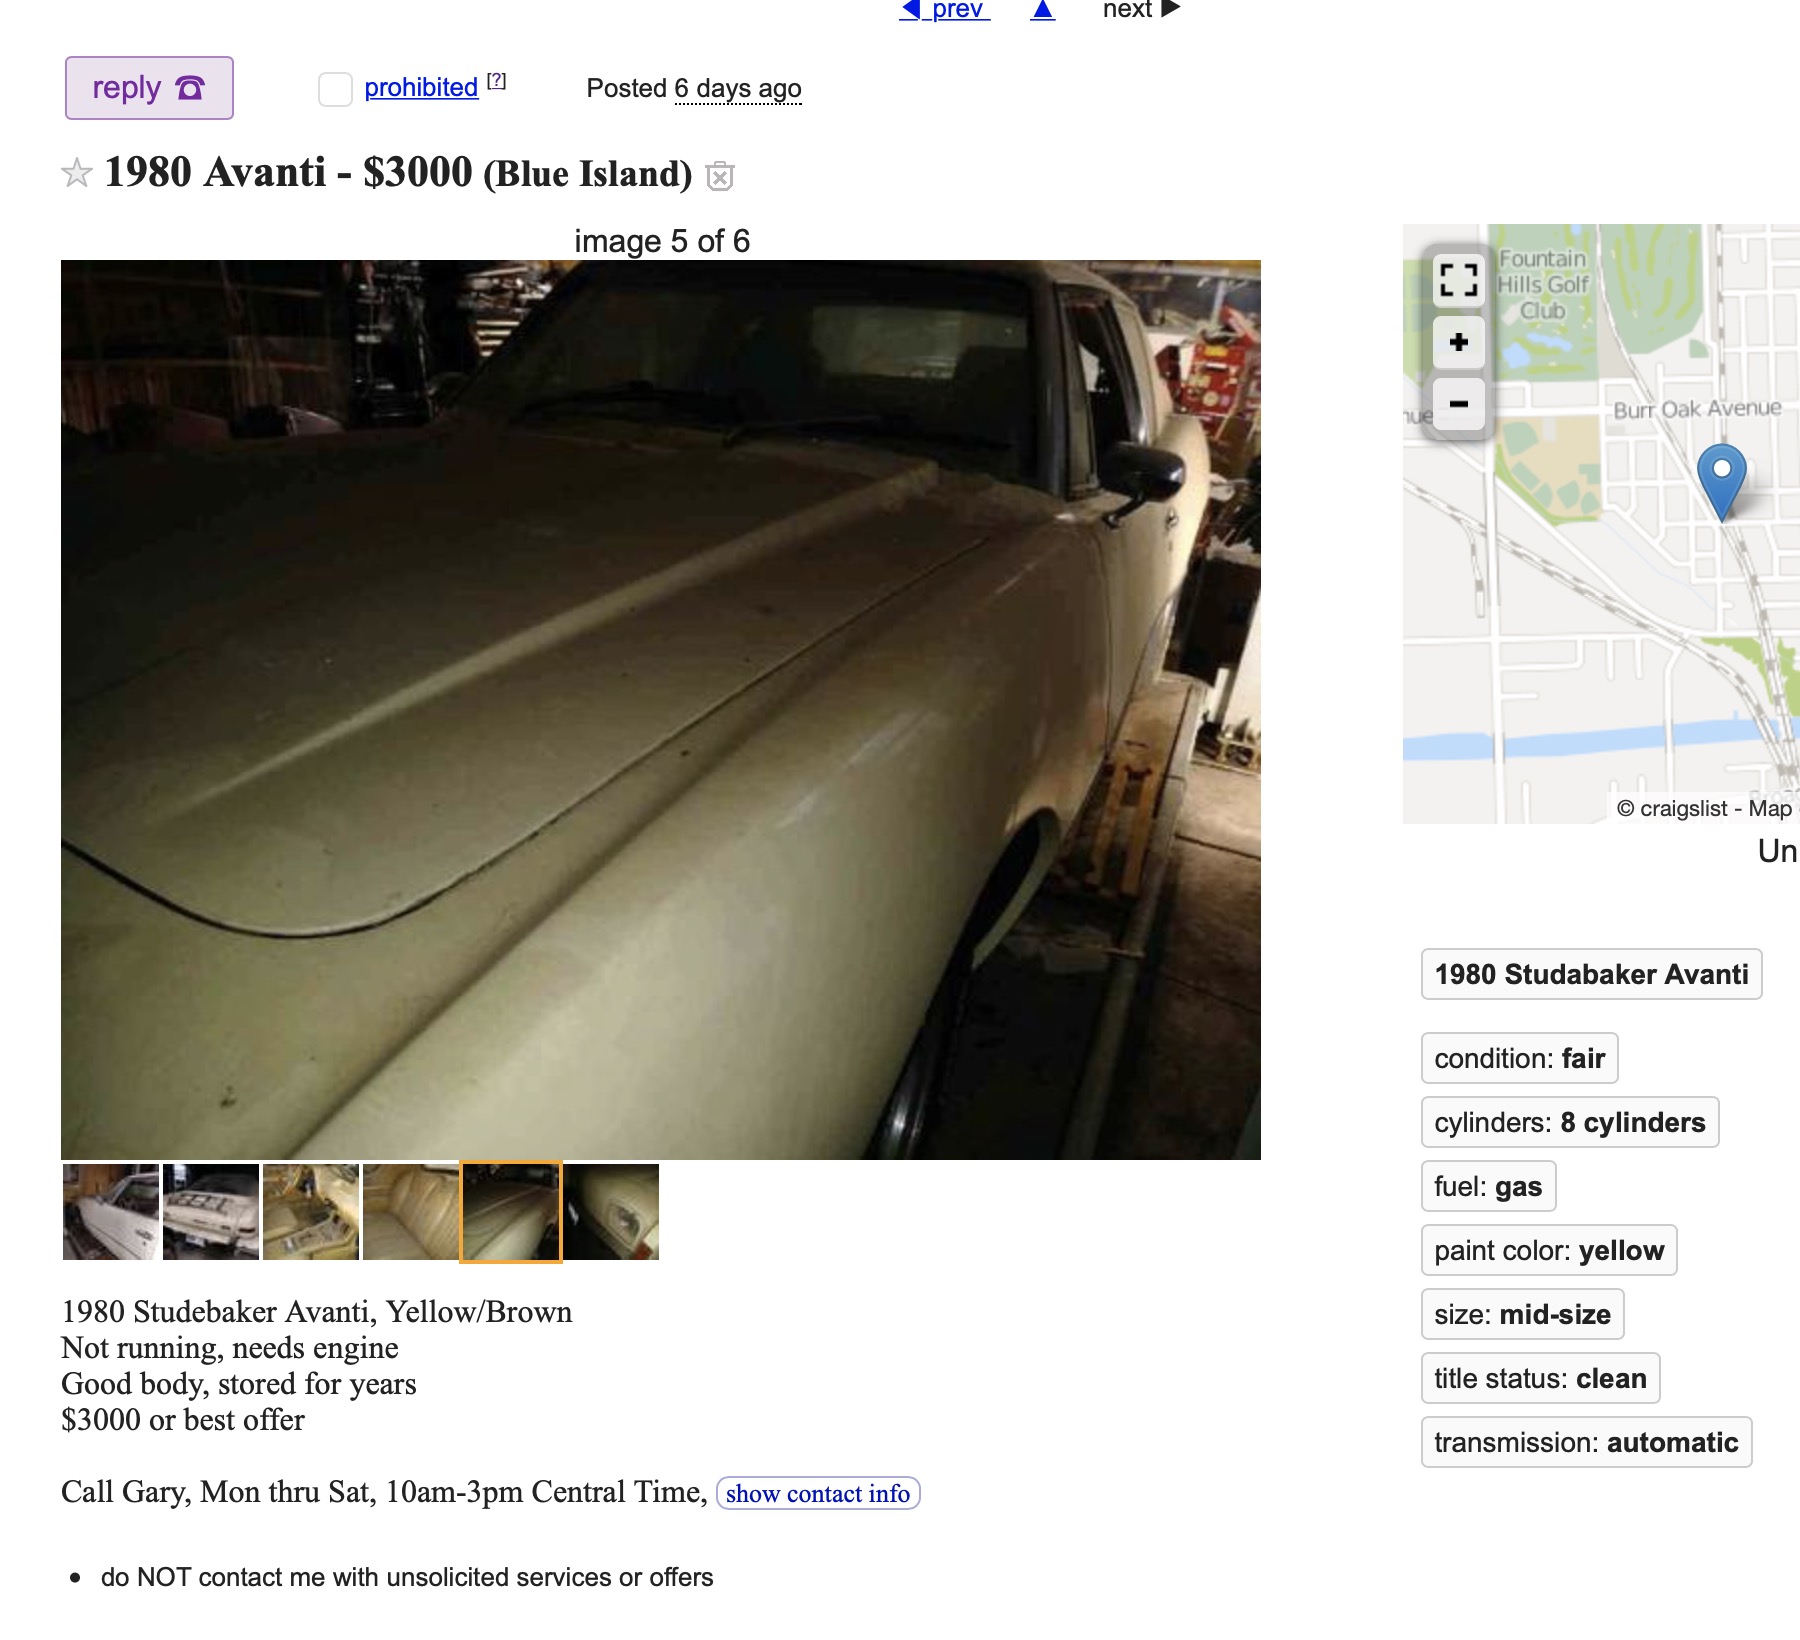Click the reply button
This screenshot has height=1640, width=1800.
pyautogui.click(x=149, y=88)
